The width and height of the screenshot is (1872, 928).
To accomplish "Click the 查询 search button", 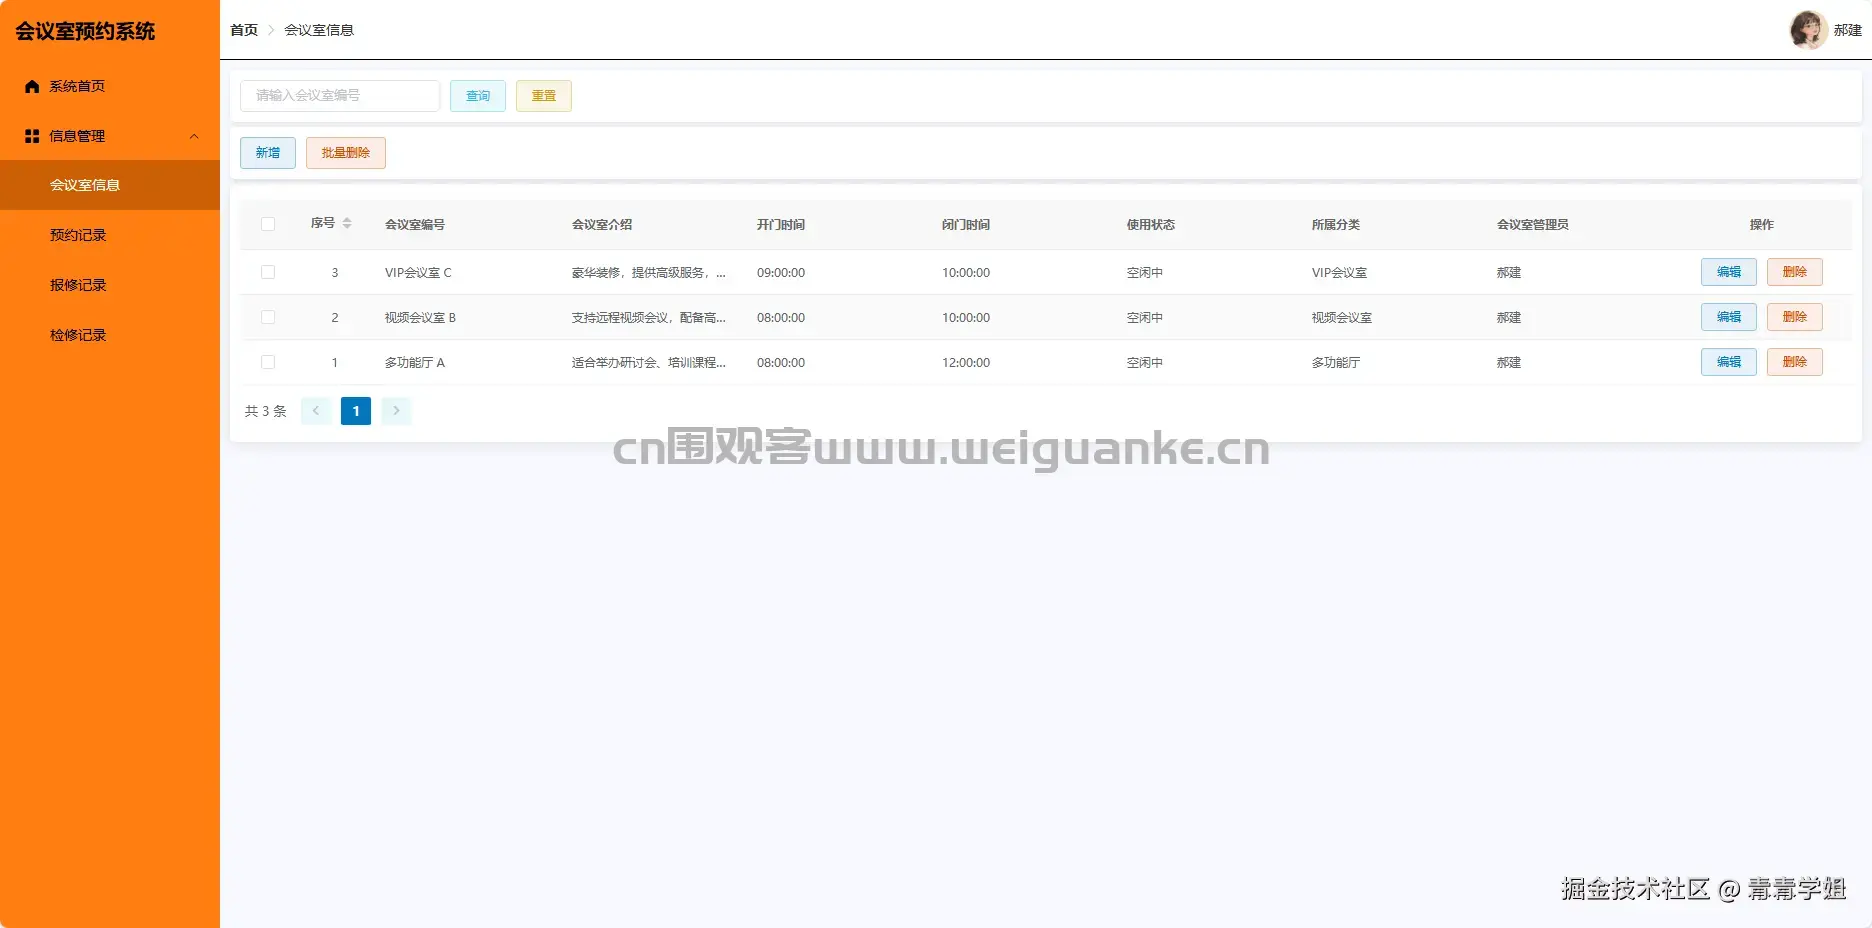I will point(478,96).
